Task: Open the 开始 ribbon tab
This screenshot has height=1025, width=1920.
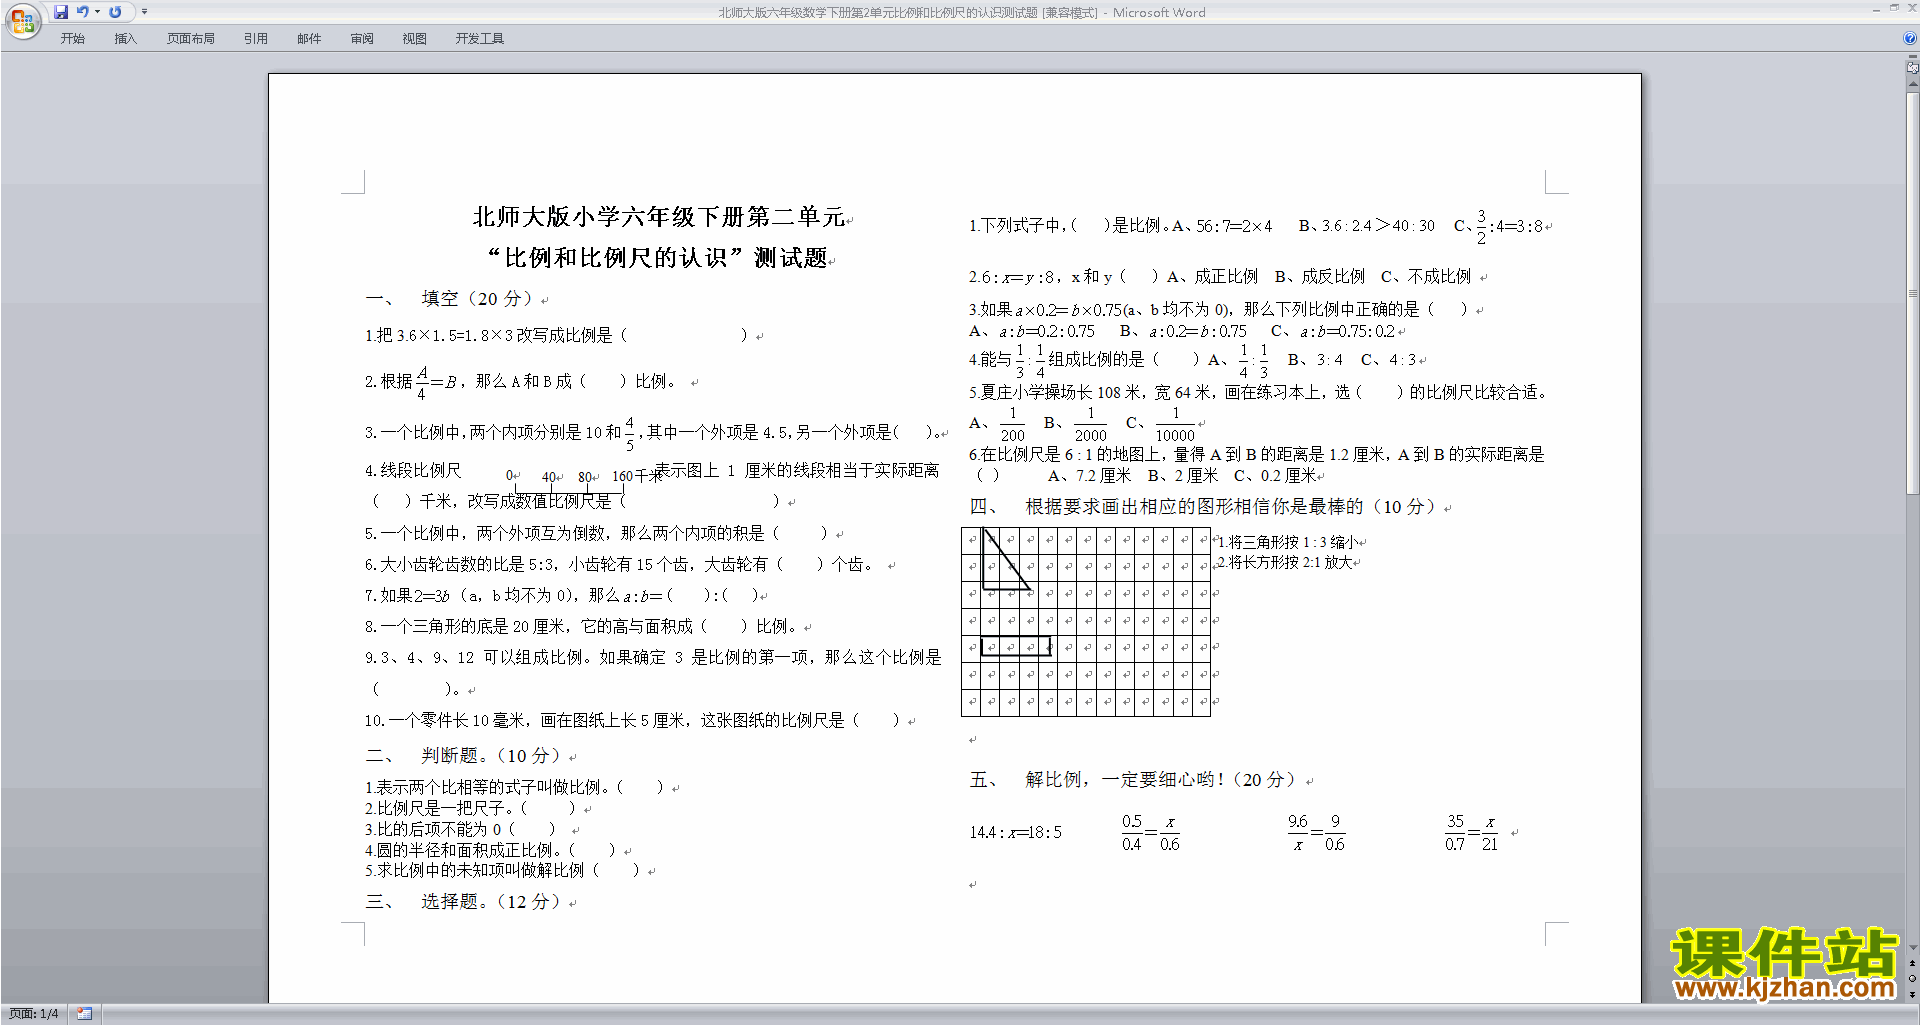Action: point(73,38)
